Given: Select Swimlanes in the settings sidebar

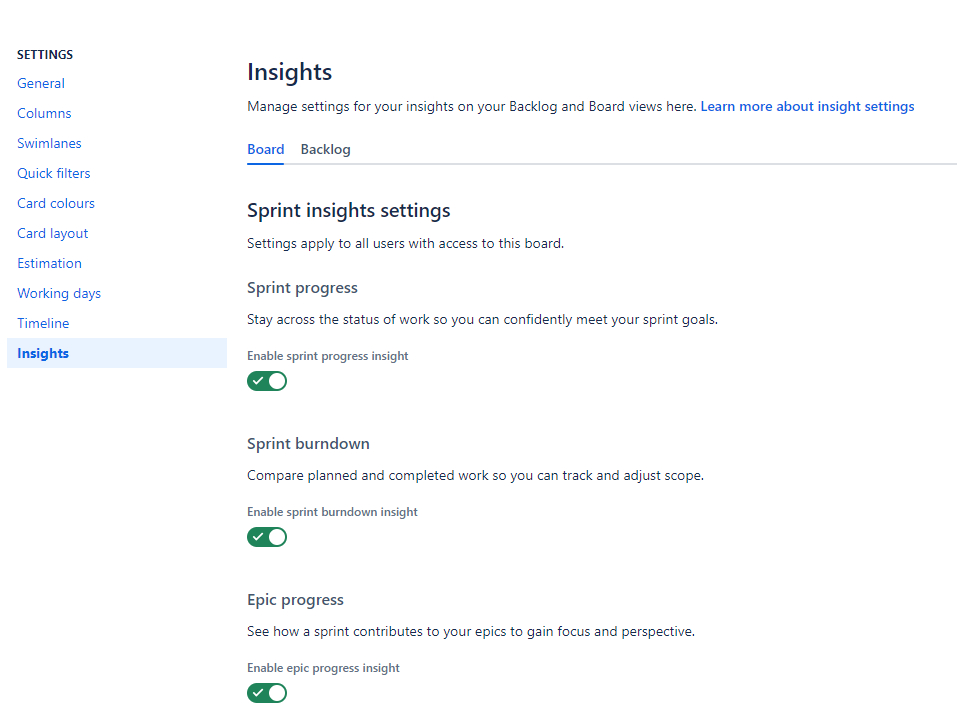Looking at the screenshot, I should (x=49, y=143).
